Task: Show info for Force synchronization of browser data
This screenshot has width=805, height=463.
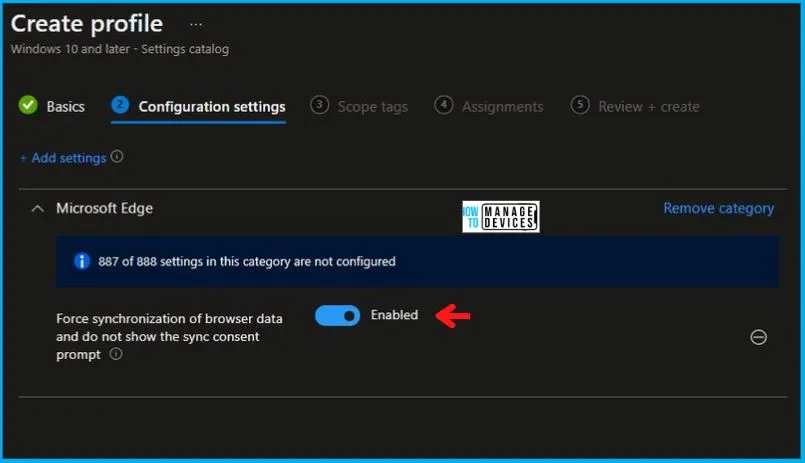Action: tap(116, 354)
